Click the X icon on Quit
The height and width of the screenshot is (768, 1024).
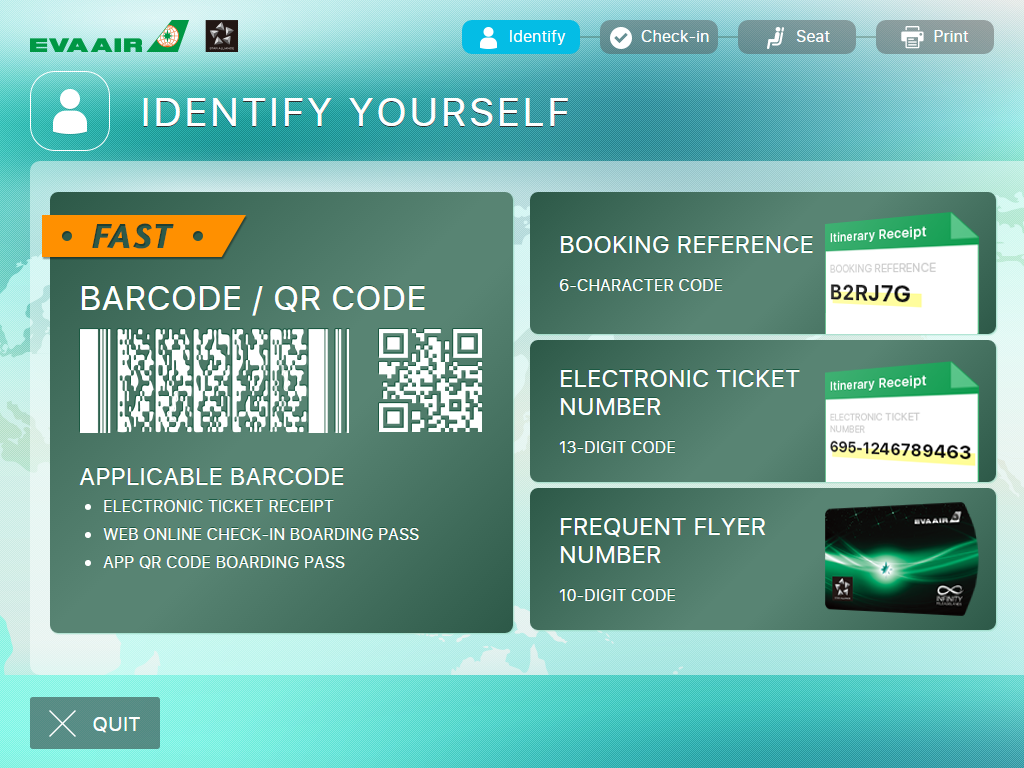click(x=63, y=724)
